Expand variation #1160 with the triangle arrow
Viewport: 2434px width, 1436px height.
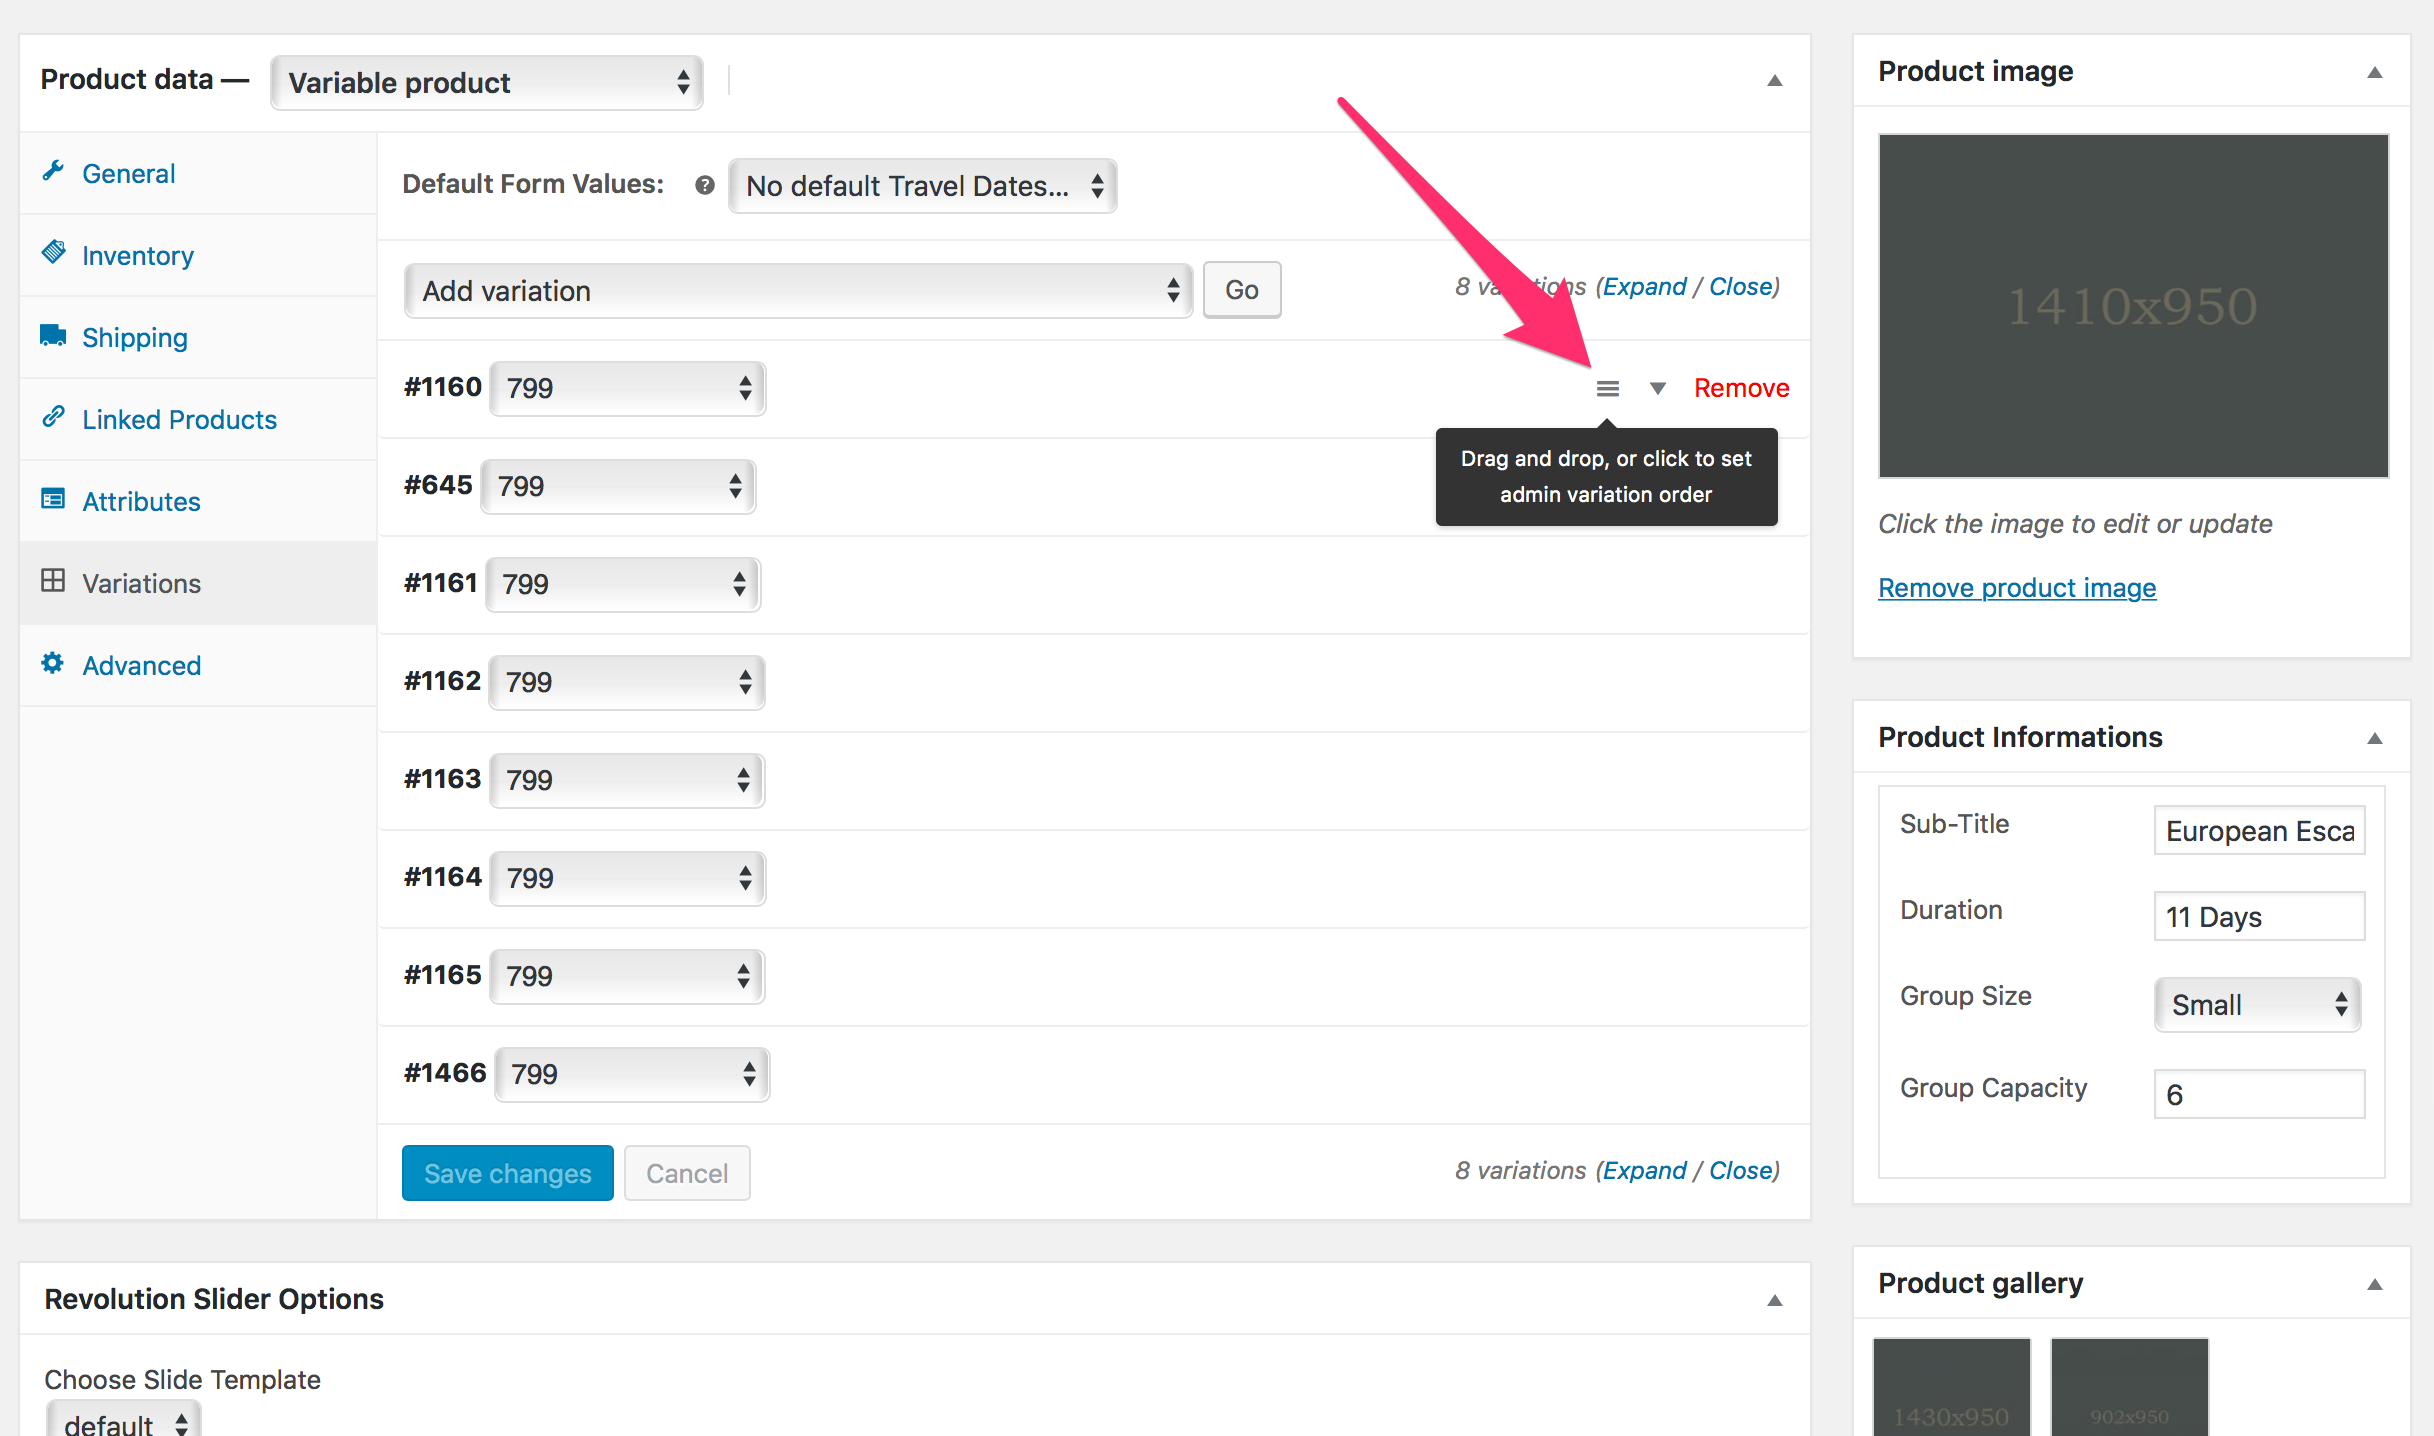1657,388
